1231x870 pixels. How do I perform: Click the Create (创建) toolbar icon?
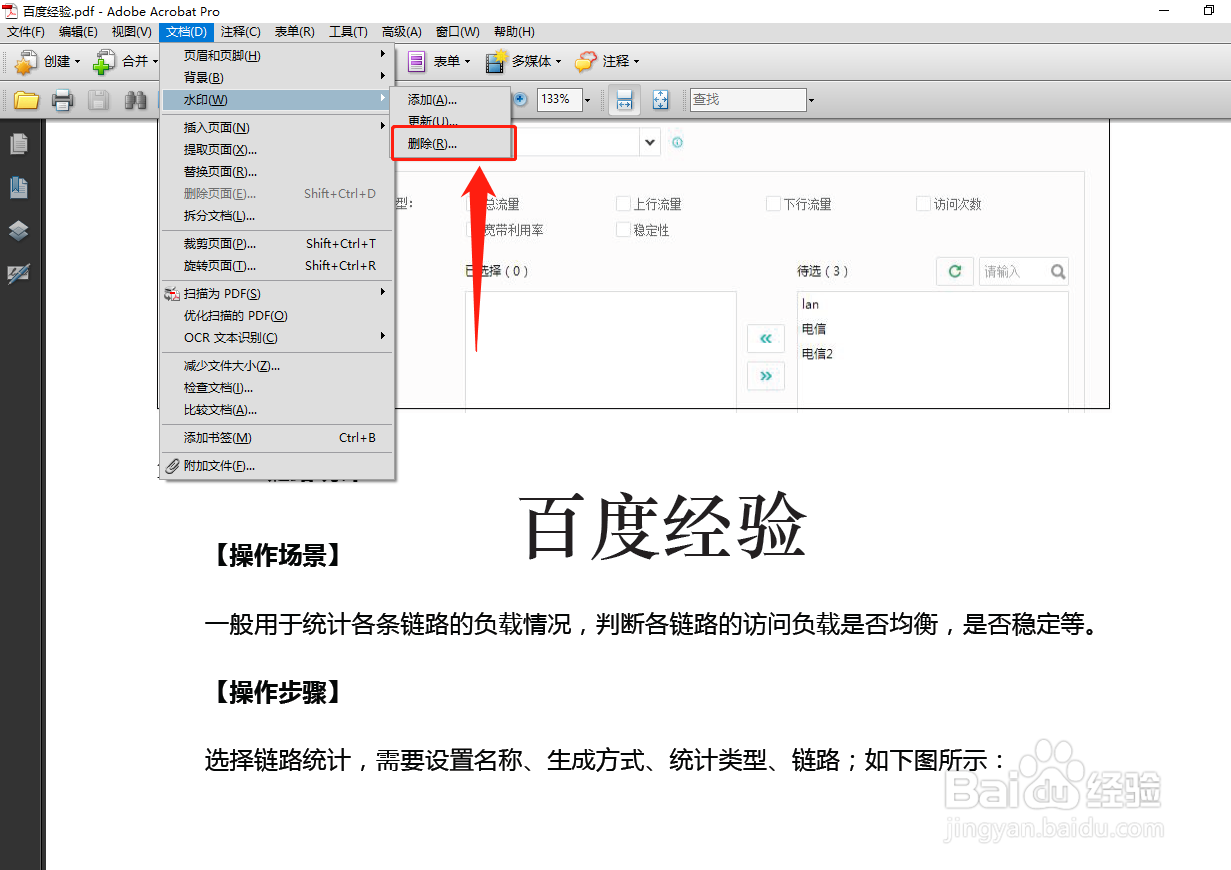pyautogui.click(x=26, y=62)
